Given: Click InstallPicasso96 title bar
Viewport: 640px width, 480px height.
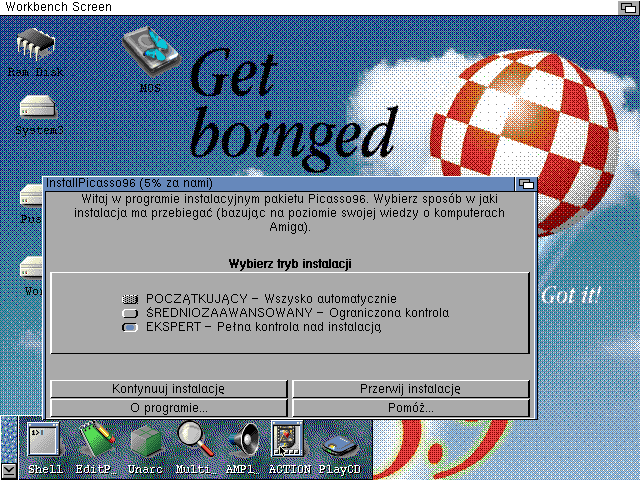Looking at the screenshot, I should pos(279,184).
